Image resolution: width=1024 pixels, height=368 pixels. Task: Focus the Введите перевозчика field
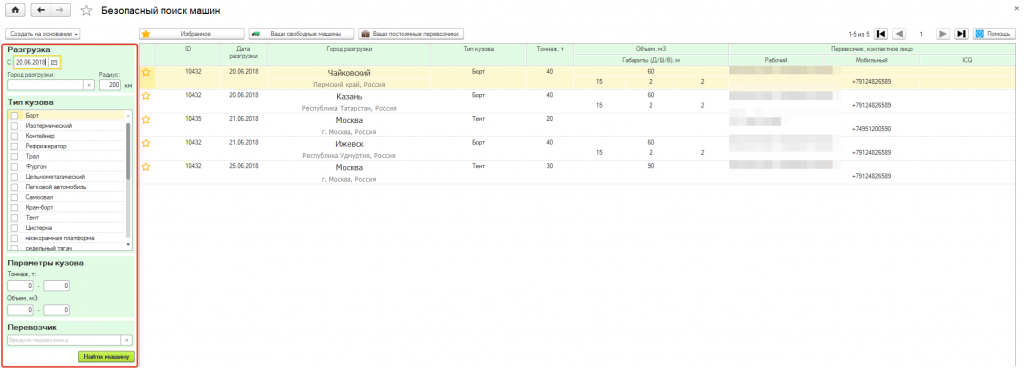point(65,340)
